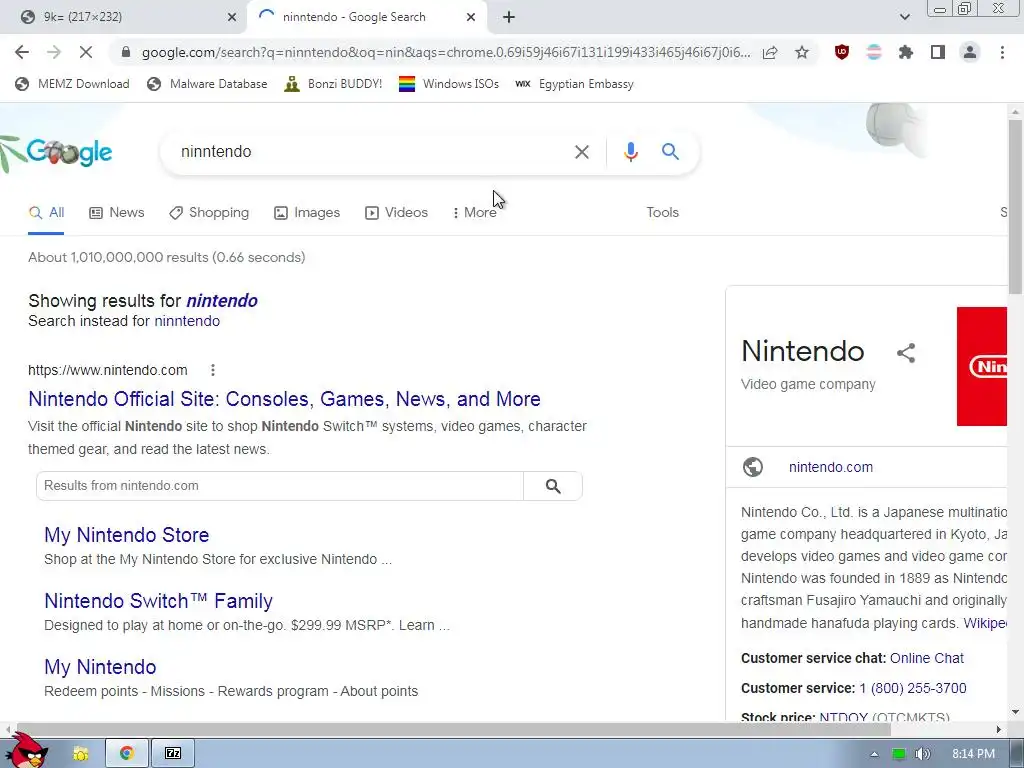Start voice search with microphone icon
This screenshot has height=768, width=1024.
(x=630, y=152)
